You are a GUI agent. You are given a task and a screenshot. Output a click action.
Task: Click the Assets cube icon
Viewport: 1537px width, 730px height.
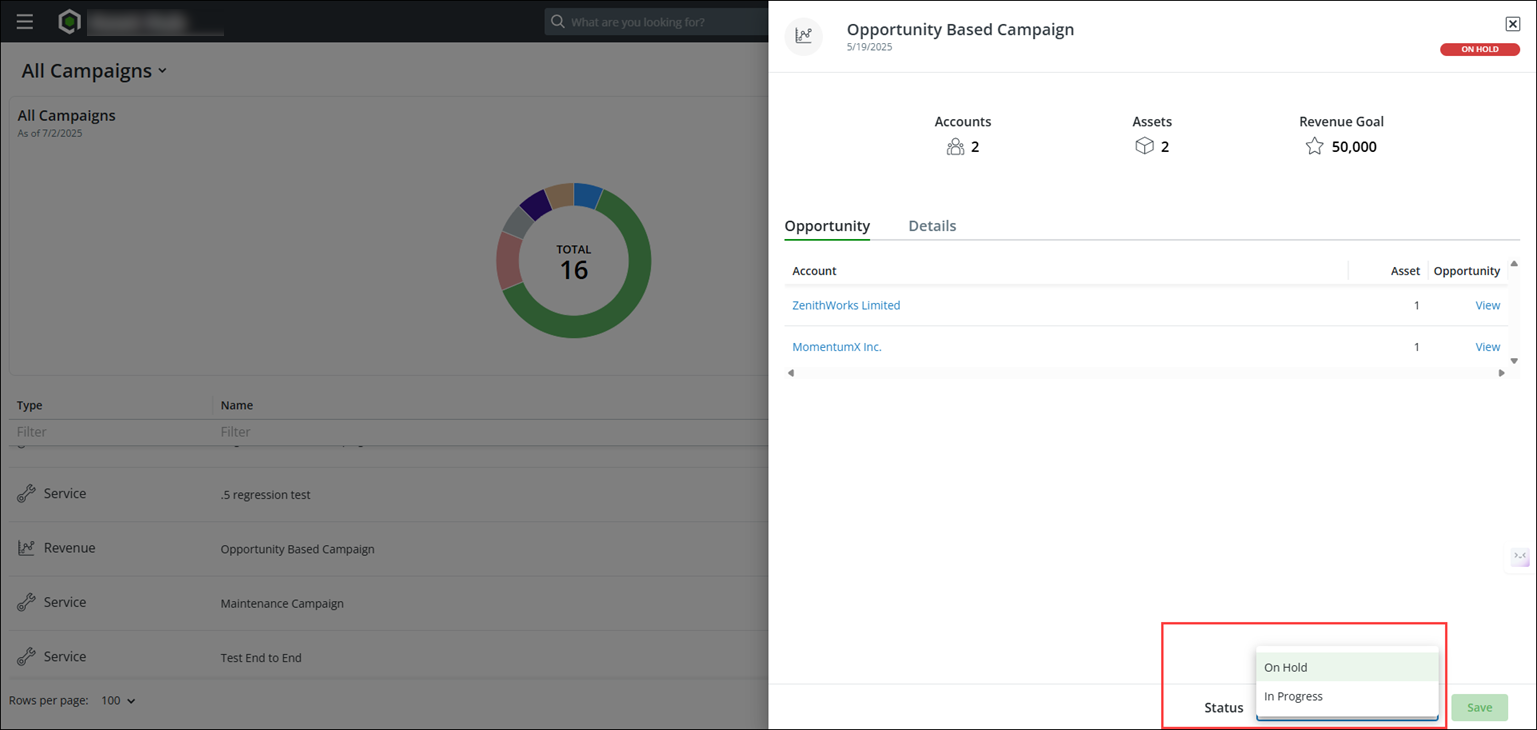click(1144, 146)
